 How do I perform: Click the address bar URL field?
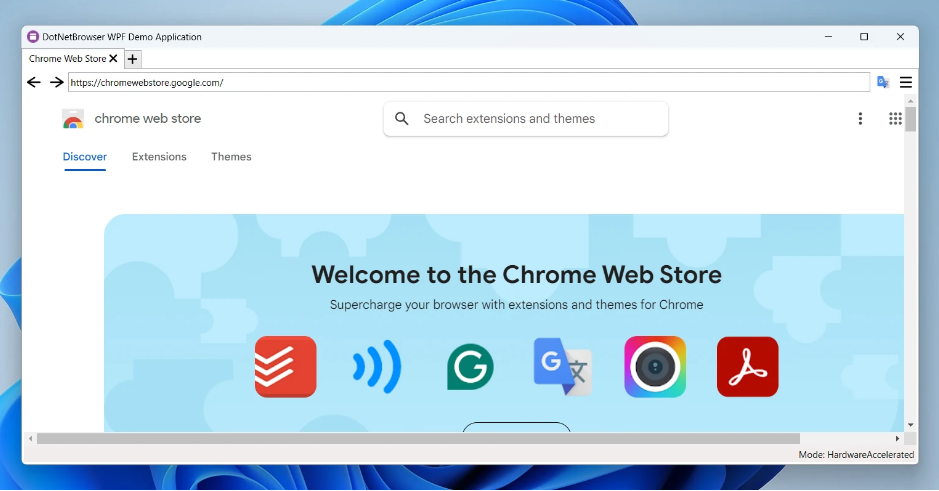click(469, 83)
